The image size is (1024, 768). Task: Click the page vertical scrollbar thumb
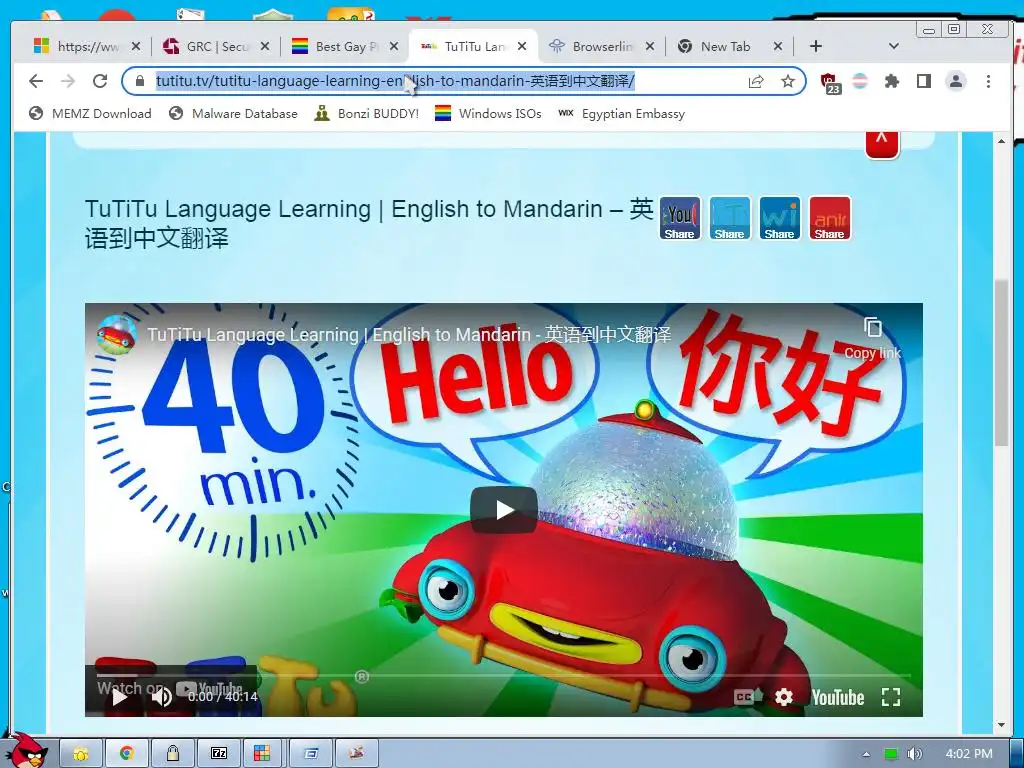[x=1001, y=362]
